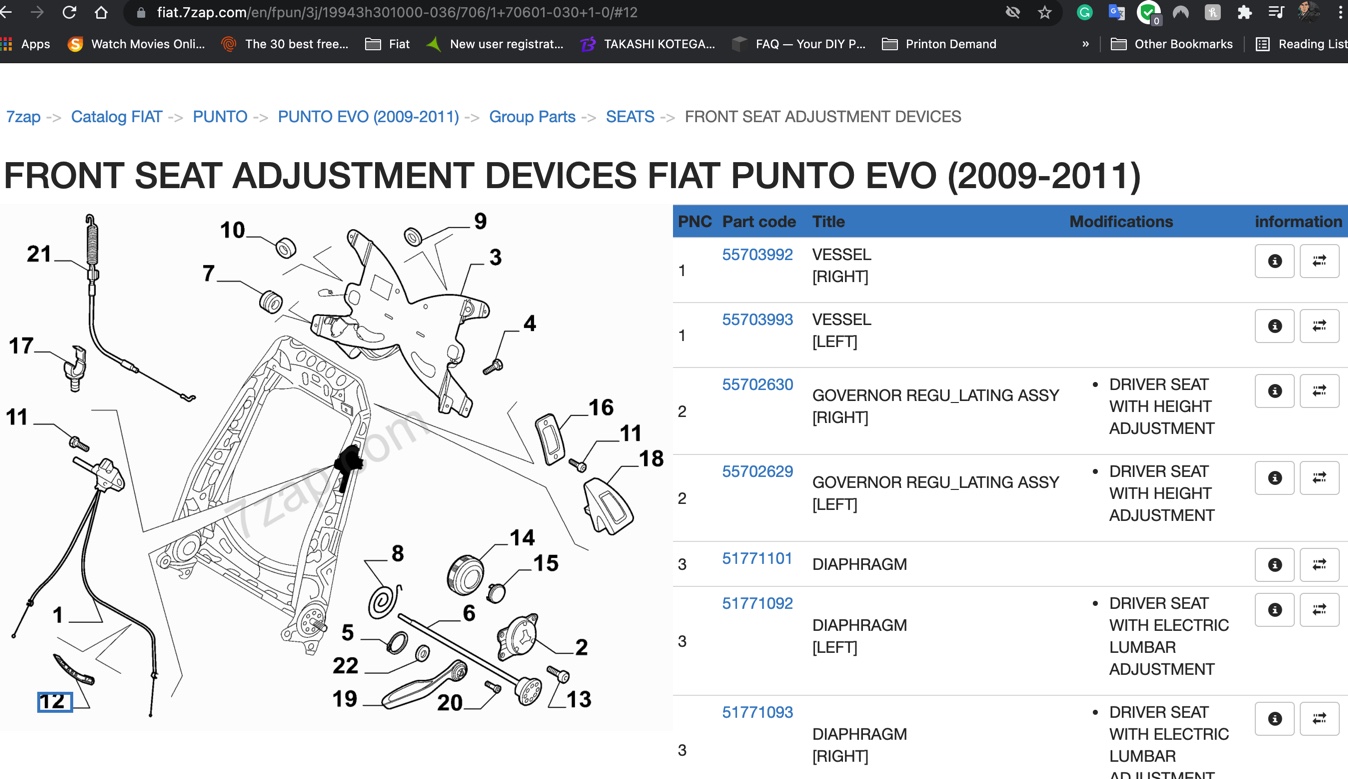Go to SEATS breadcrumb link
The width and height of the screenshot is (1348, 779).
tap(630, 117)
